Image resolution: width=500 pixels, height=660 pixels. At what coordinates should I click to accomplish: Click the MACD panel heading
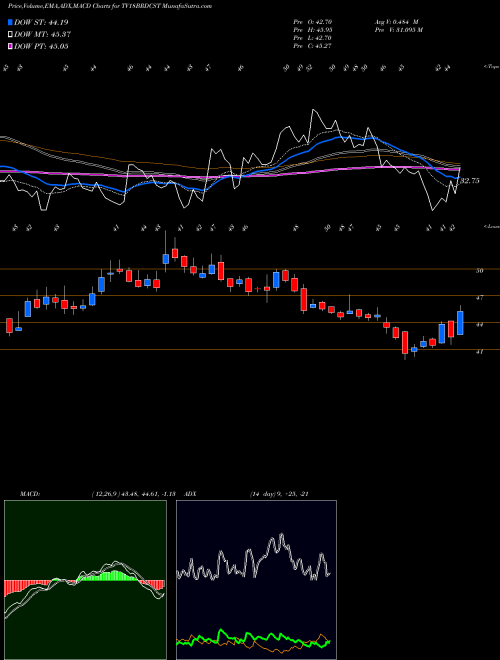coord(30,494)
